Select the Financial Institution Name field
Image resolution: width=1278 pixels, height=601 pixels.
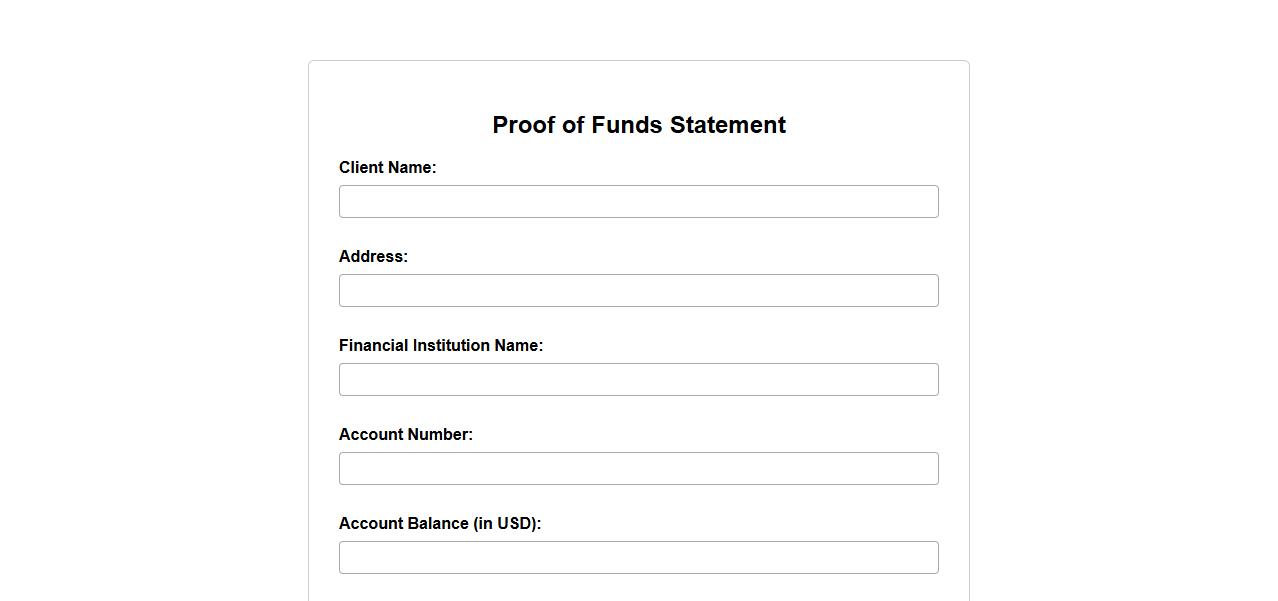(x=638, y=379)
